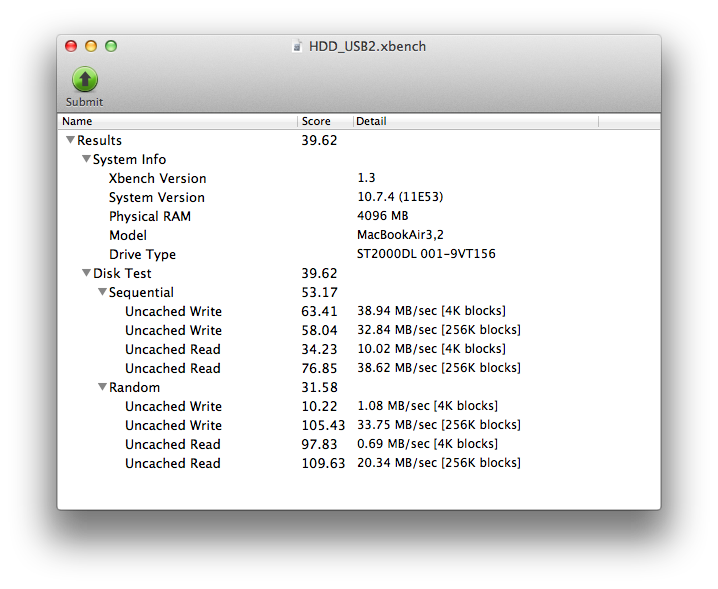Click the detail 10.02 MB/sec [4K blocks]
Image resolution: width=718 pixels, height=589 pixels.
tap(431, 349)
